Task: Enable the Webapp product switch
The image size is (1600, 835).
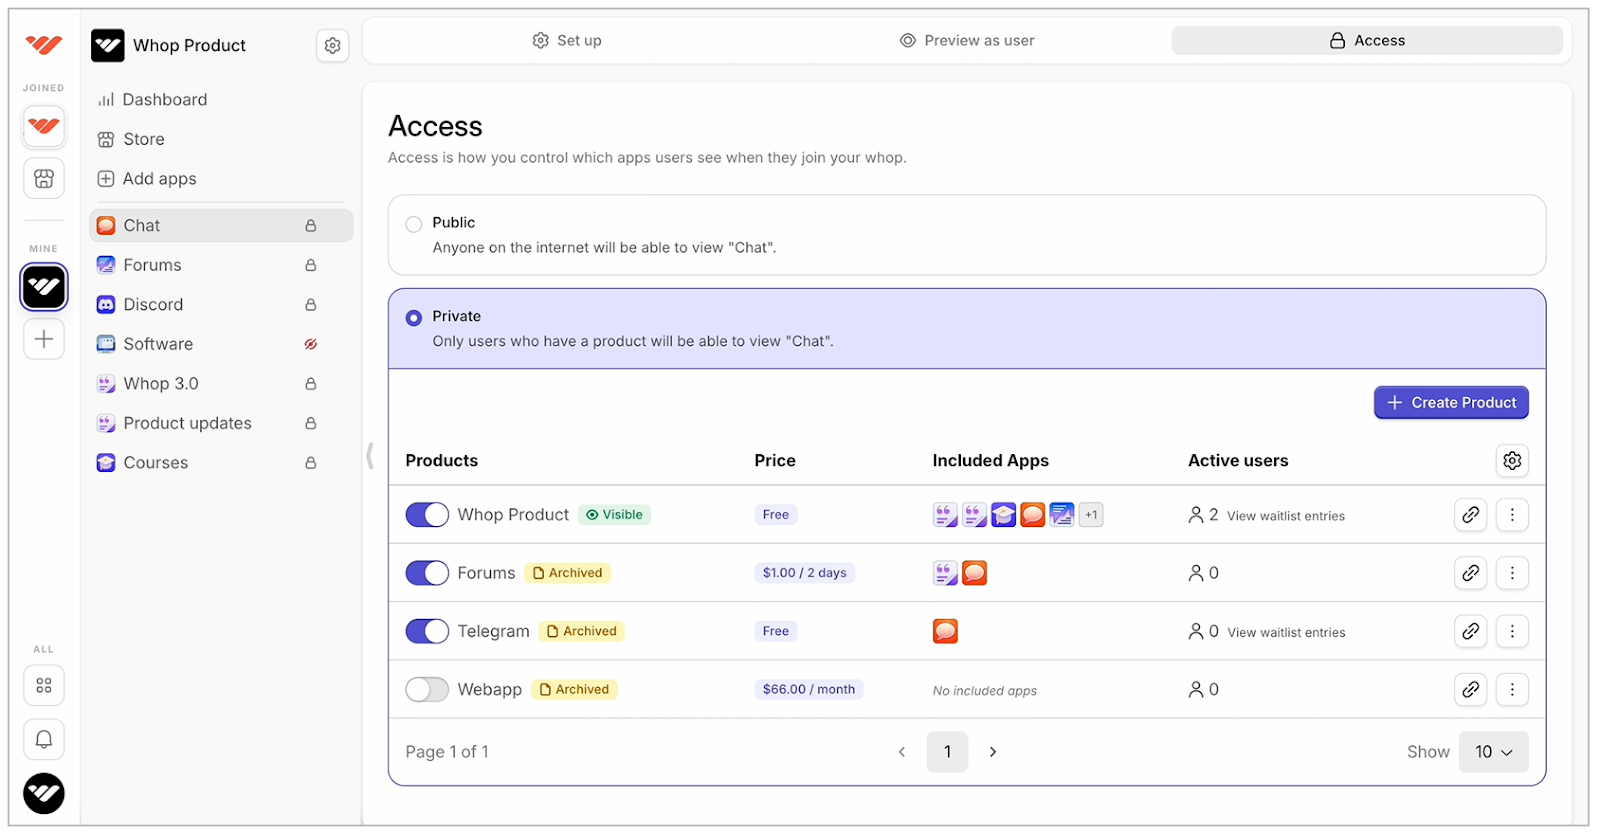Action: 427,689
